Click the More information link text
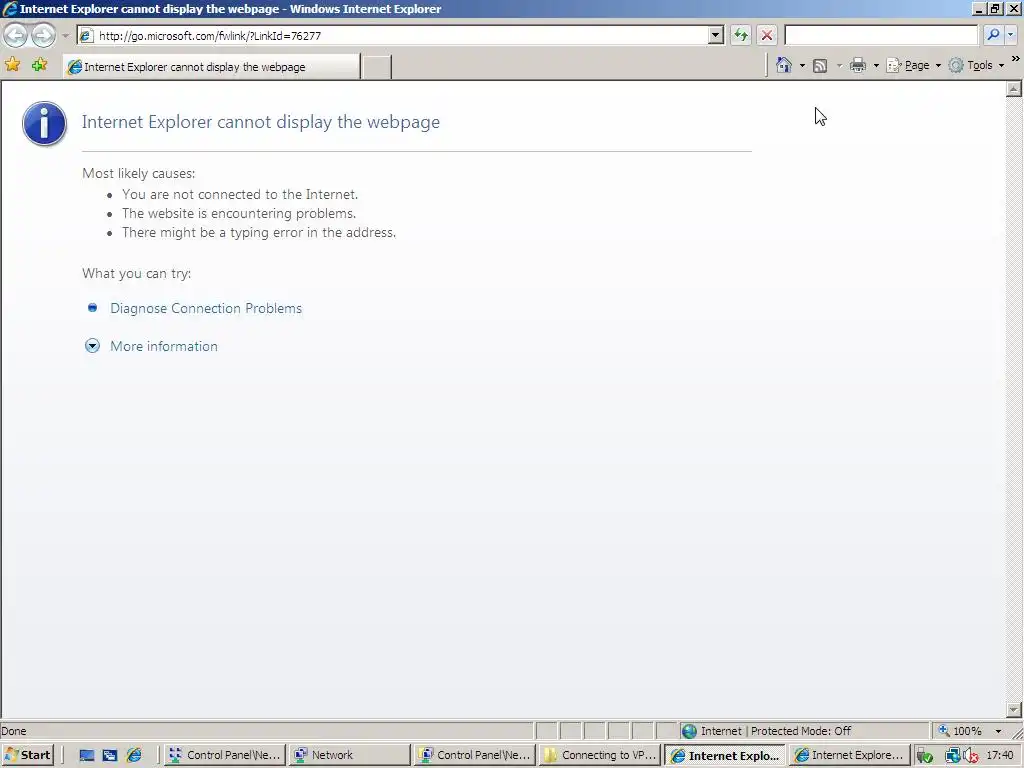Screen dimensions: 1024x768 pyautogui.click(x=164, y=346)
